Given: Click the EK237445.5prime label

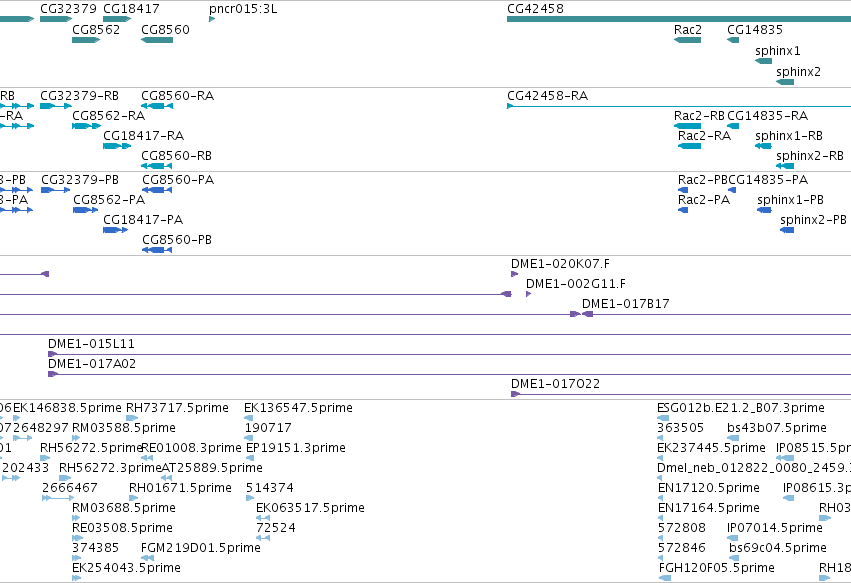Looking at the screenshot, I should (x=711, y=448).
